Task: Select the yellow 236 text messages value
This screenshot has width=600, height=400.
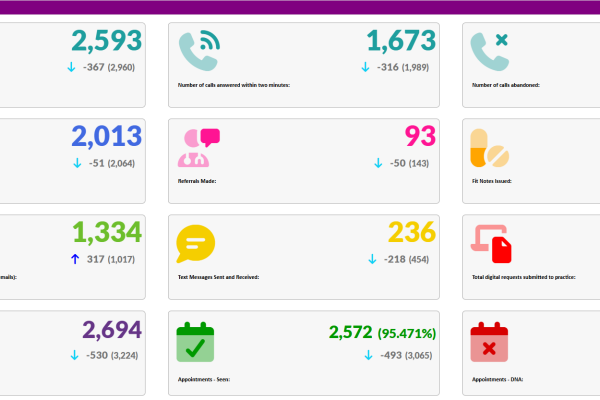Action: pos(412,232)
